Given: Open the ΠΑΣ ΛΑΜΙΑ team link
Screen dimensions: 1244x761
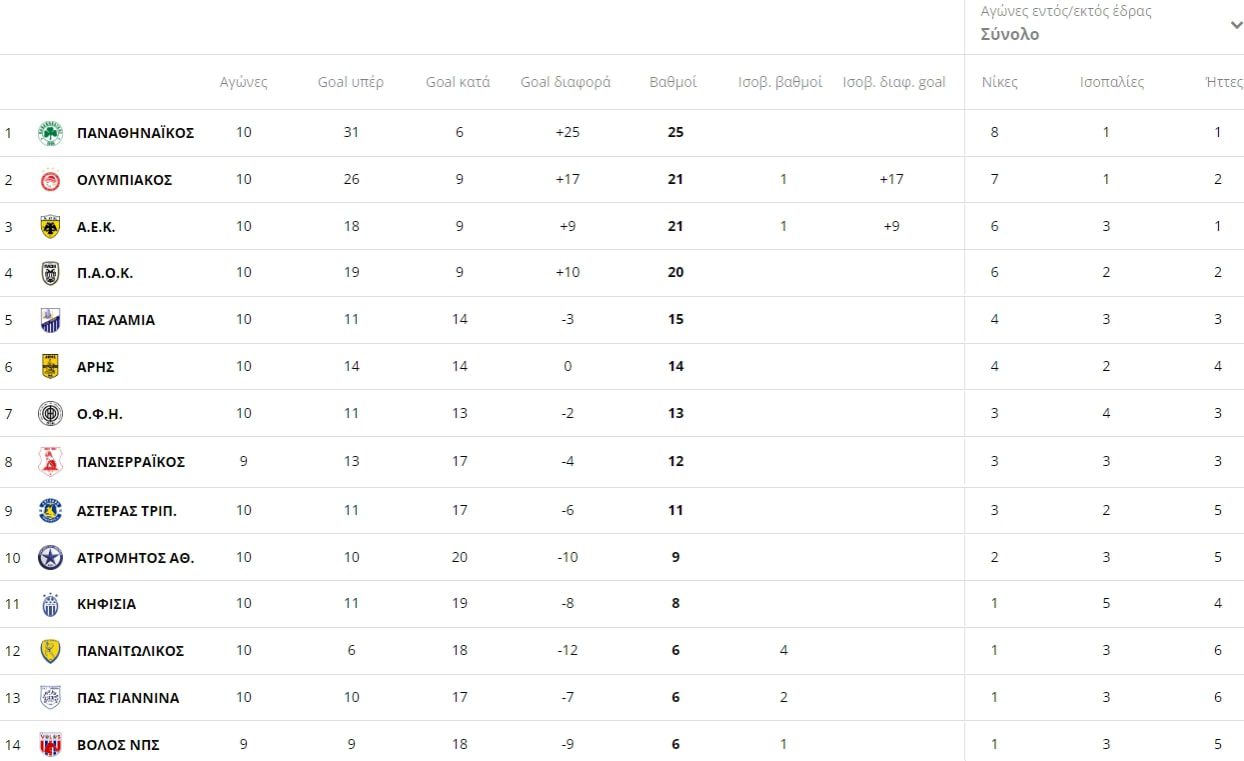Looking at the screenshot, I should [116, 320].
